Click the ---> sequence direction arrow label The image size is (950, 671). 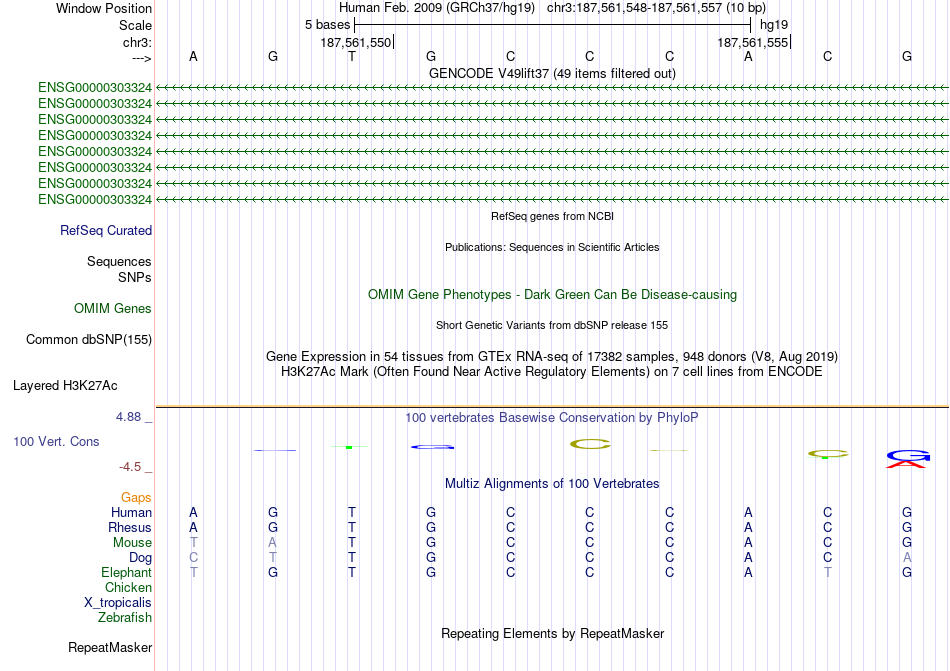pos(141,58)
